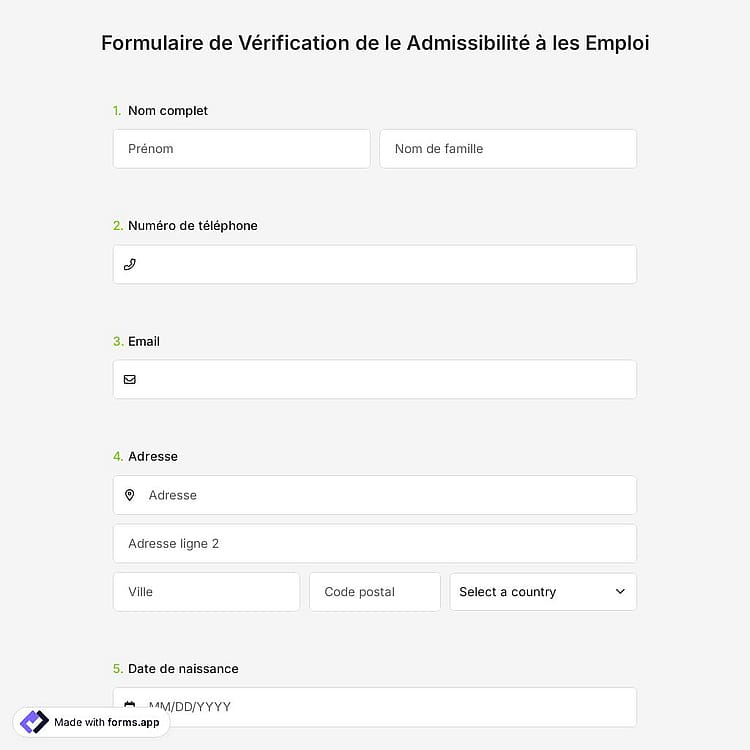Click the envelope icon in the Email field

[130, 379]
